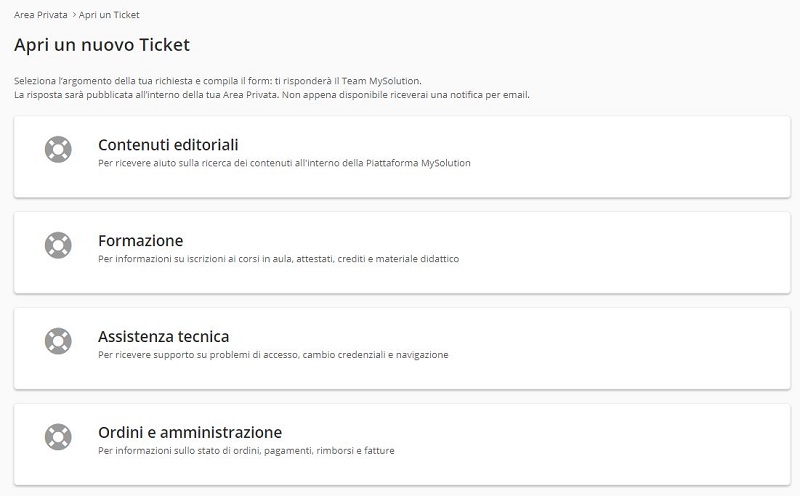Go back to Area Privata breadcrumb
Image resolution: width=800 pixels, height=496 pixels.
[x=41, y=15]
